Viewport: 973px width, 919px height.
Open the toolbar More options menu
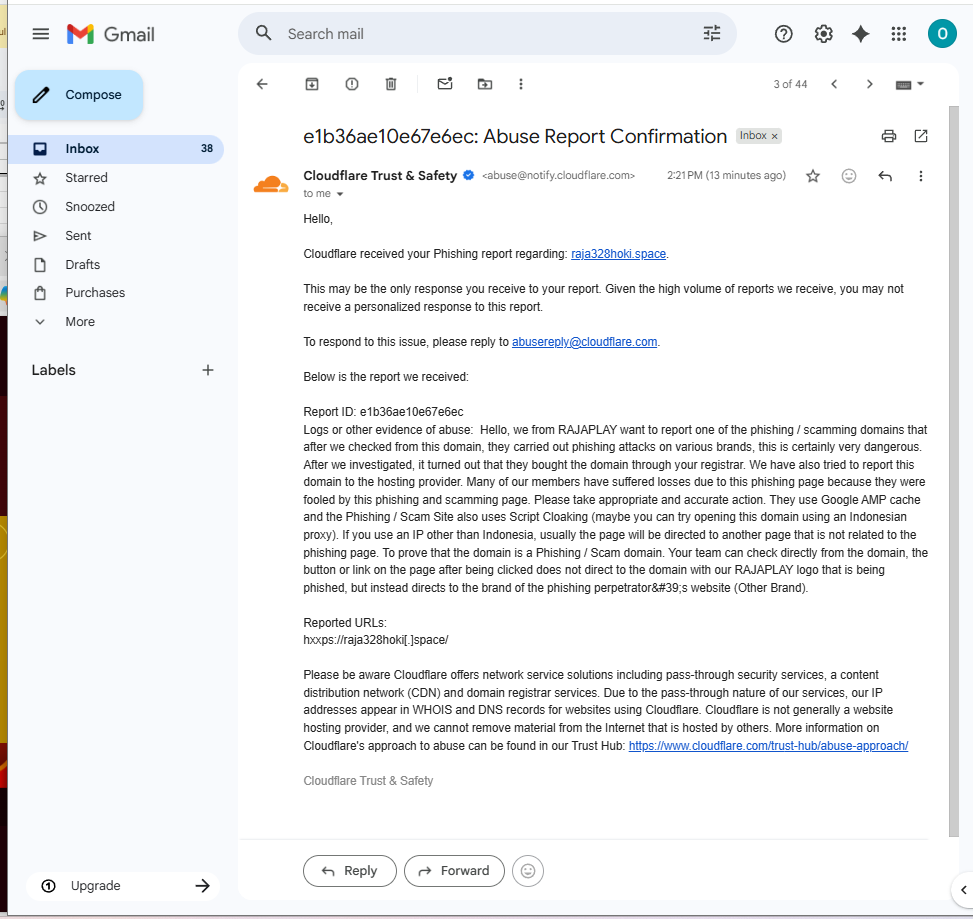[x=521, y=84]
